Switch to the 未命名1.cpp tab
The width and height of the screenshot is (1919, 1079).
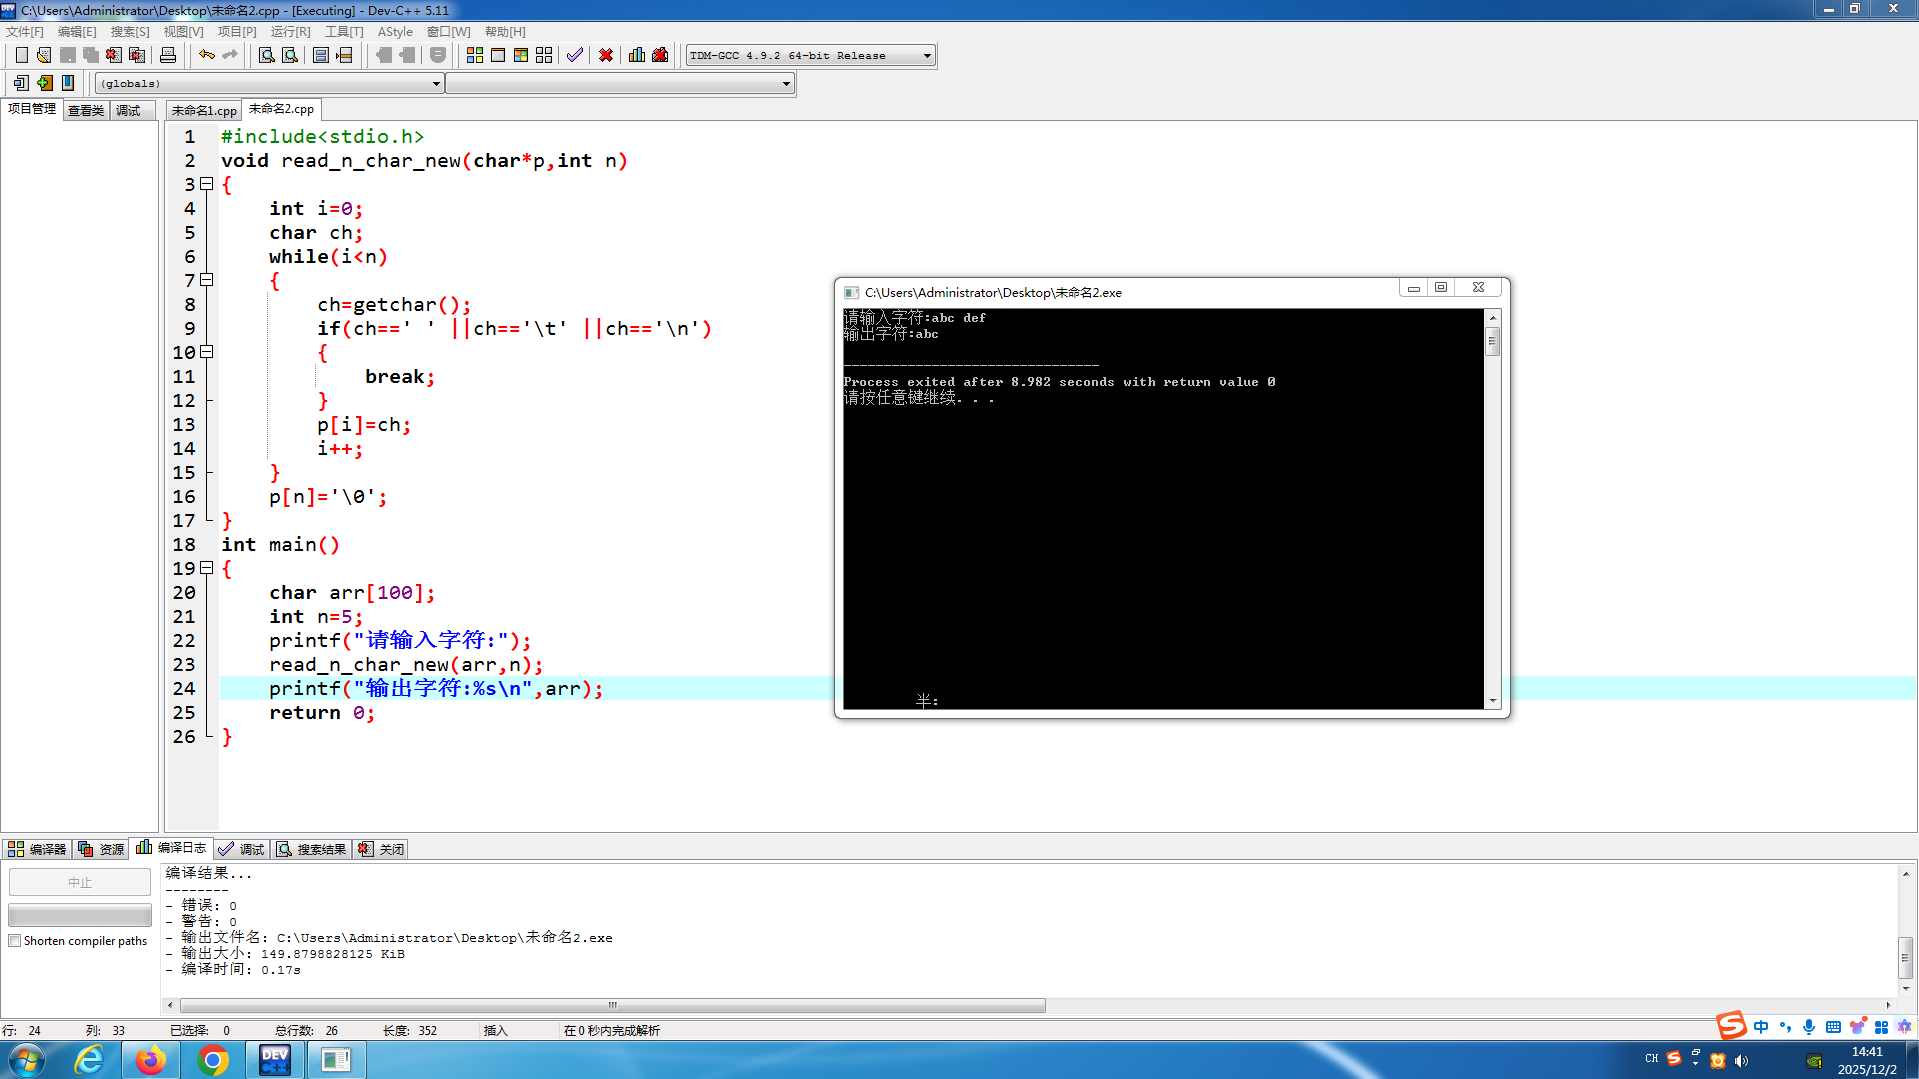point(204,110)
